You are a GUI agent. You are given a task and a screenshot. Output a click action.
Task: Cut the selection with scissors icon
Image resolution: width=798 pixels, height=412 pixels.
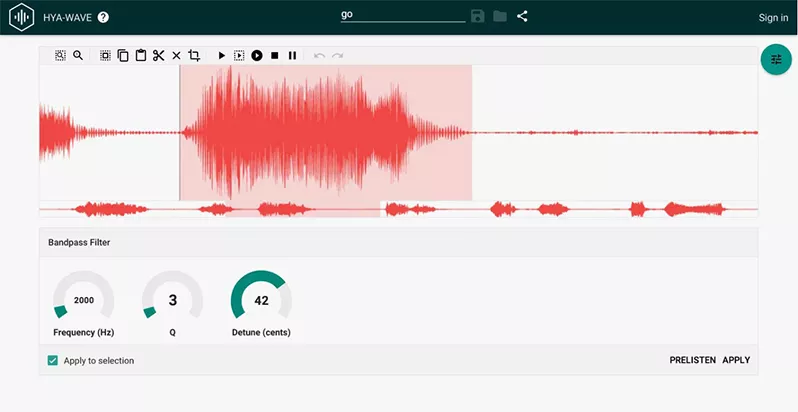[158, 56]
